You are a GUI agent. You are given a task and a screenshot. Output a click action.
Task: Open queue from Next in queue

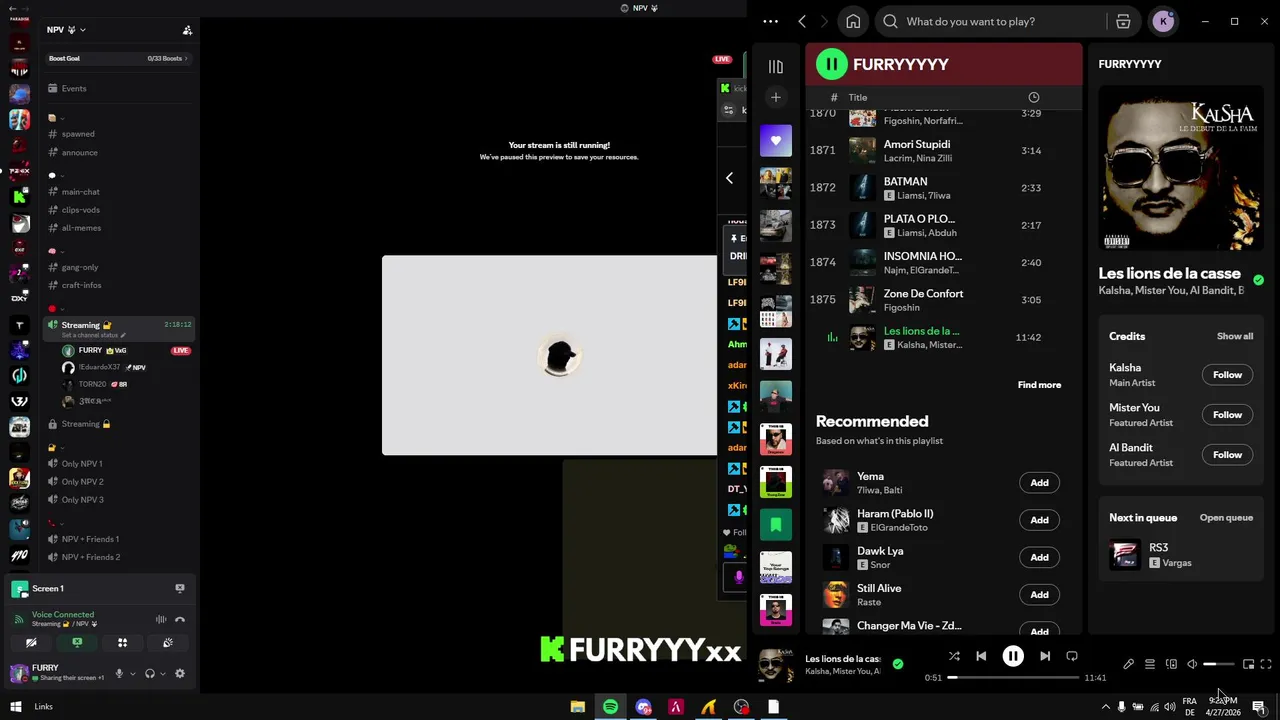pos(1226,517)
